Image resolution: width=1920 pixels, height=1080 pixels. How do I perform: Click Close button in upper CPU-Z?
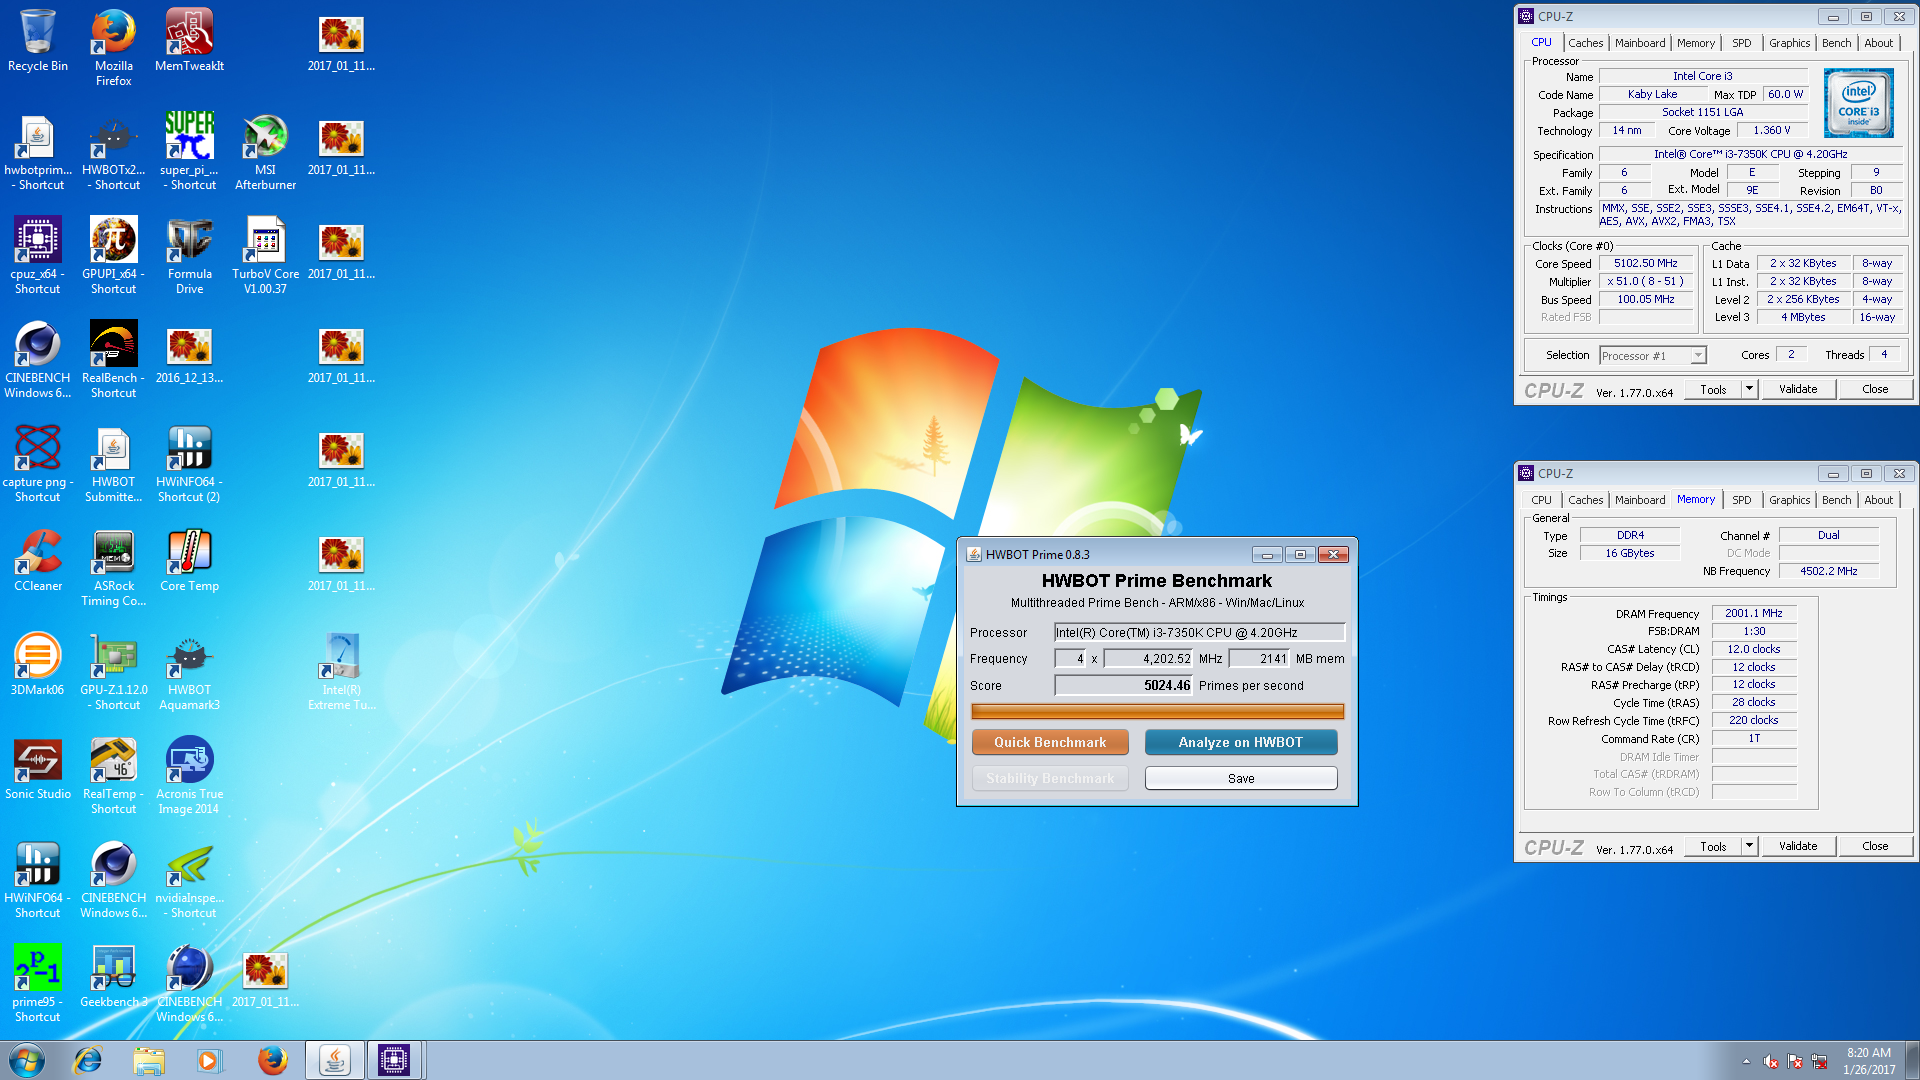click(x=1875, y=389)
